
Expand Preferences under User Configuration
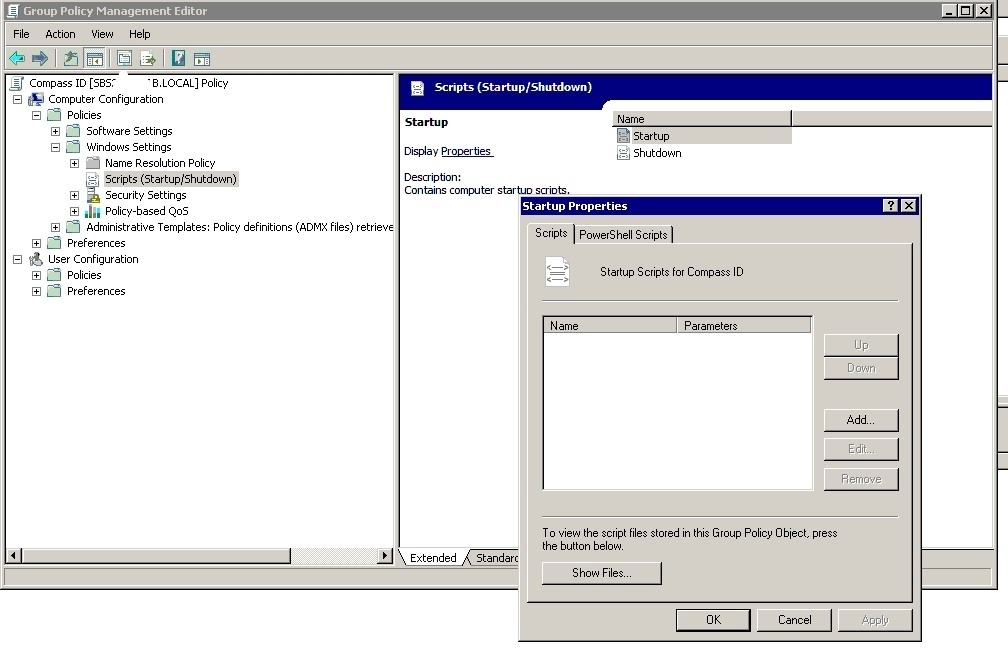36,291
